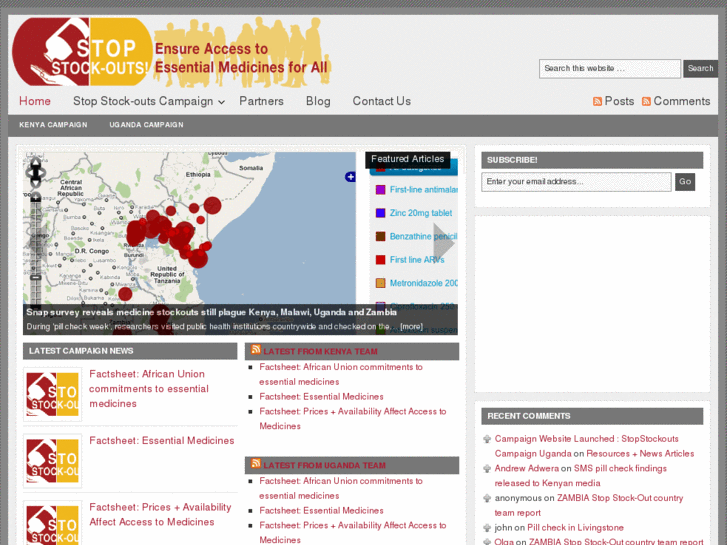Click RSS icon beside Latest From Kenya Team

tap(256, 350)
